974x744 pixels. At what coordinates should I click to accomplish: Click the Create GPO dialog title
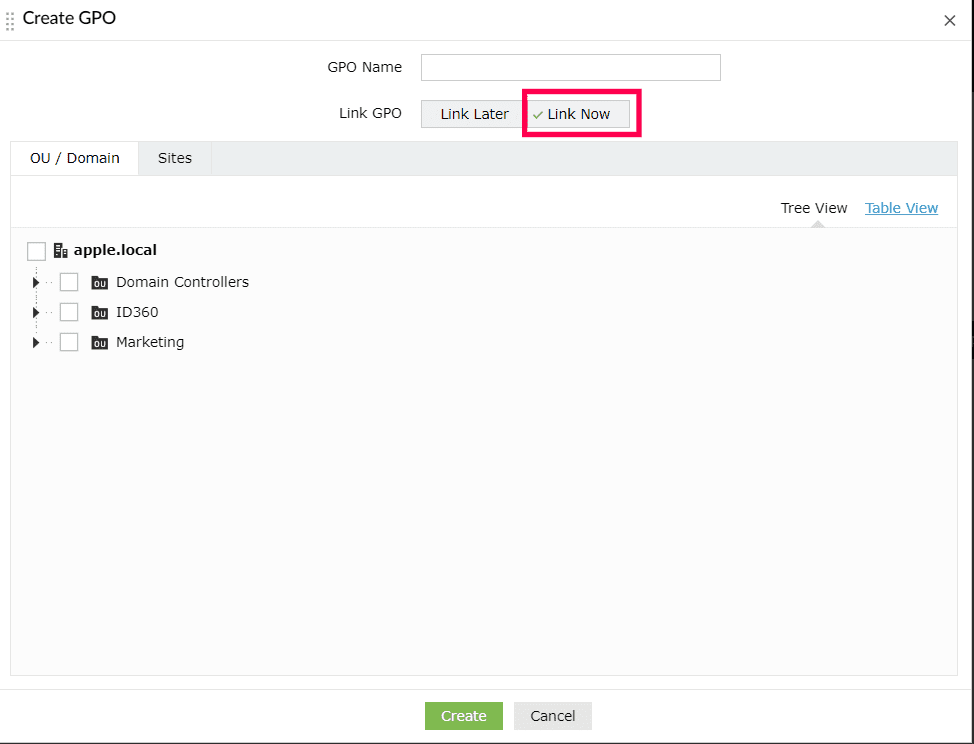click(69, 18)
